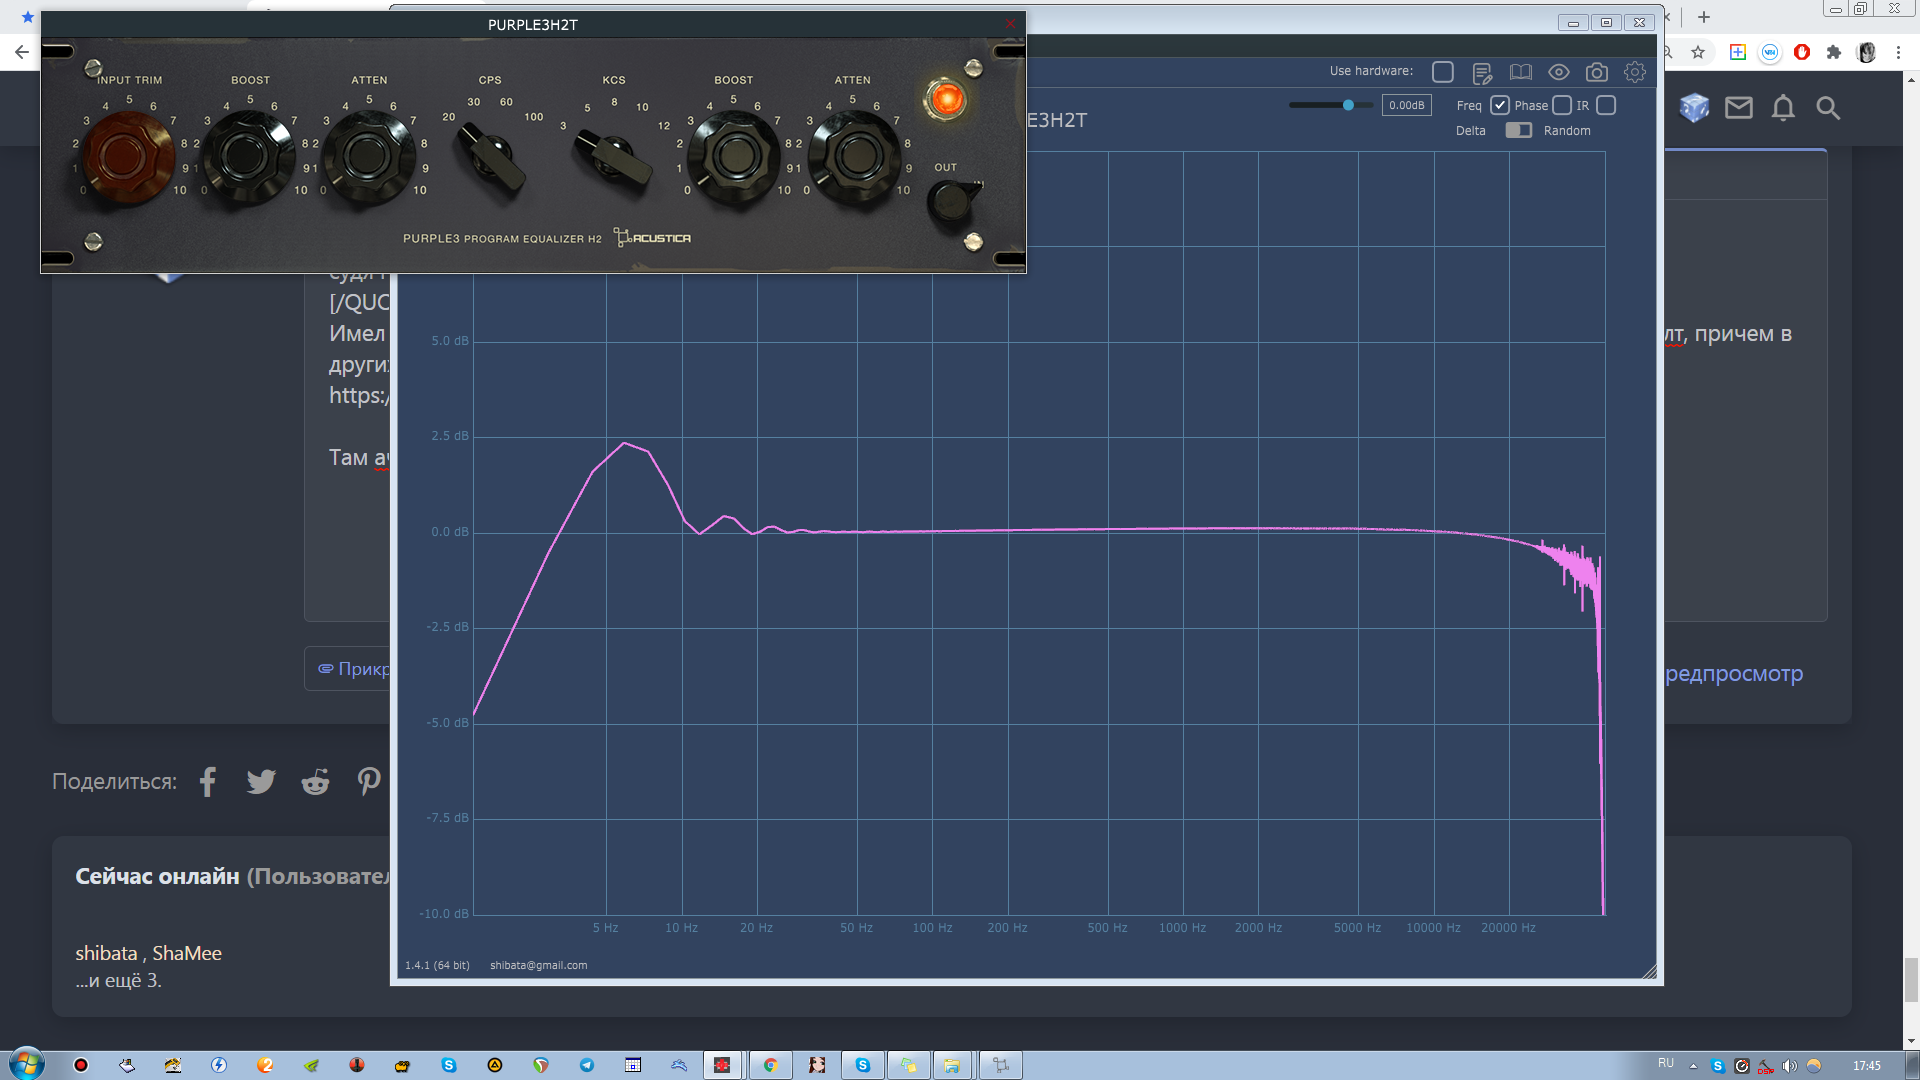Image resolution: width=1920 pixels, height=1080 pixels.
Task: Click the camera screenshot icon
Action: pos(1597,72)
